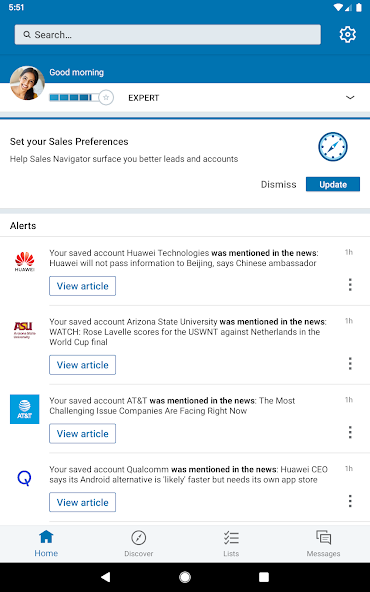View article for Arizona State University alert
The image size is (370, 592).
tap(82, 365)
